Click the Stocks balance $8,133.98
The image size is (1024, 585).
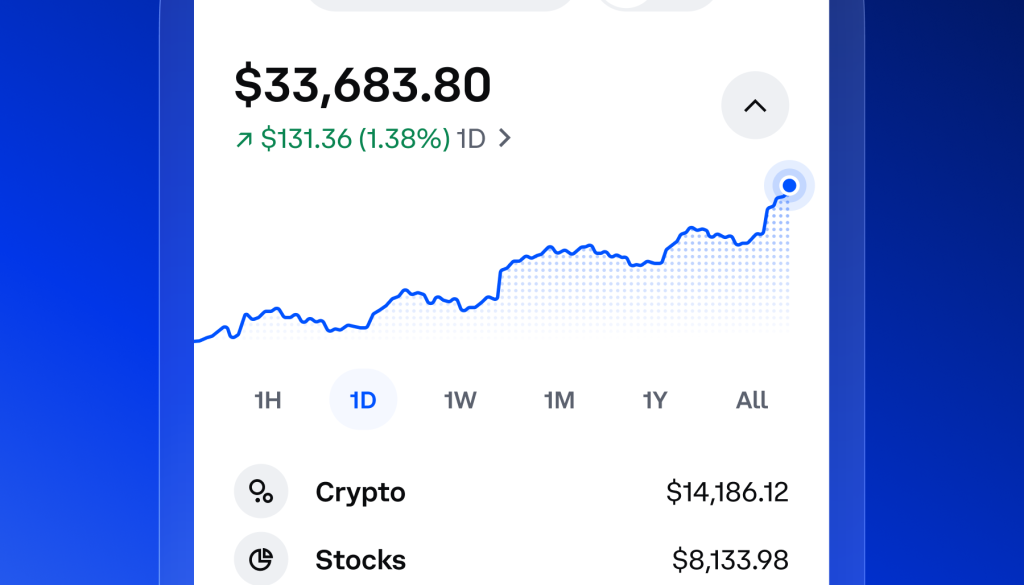[x=731, y=560]
